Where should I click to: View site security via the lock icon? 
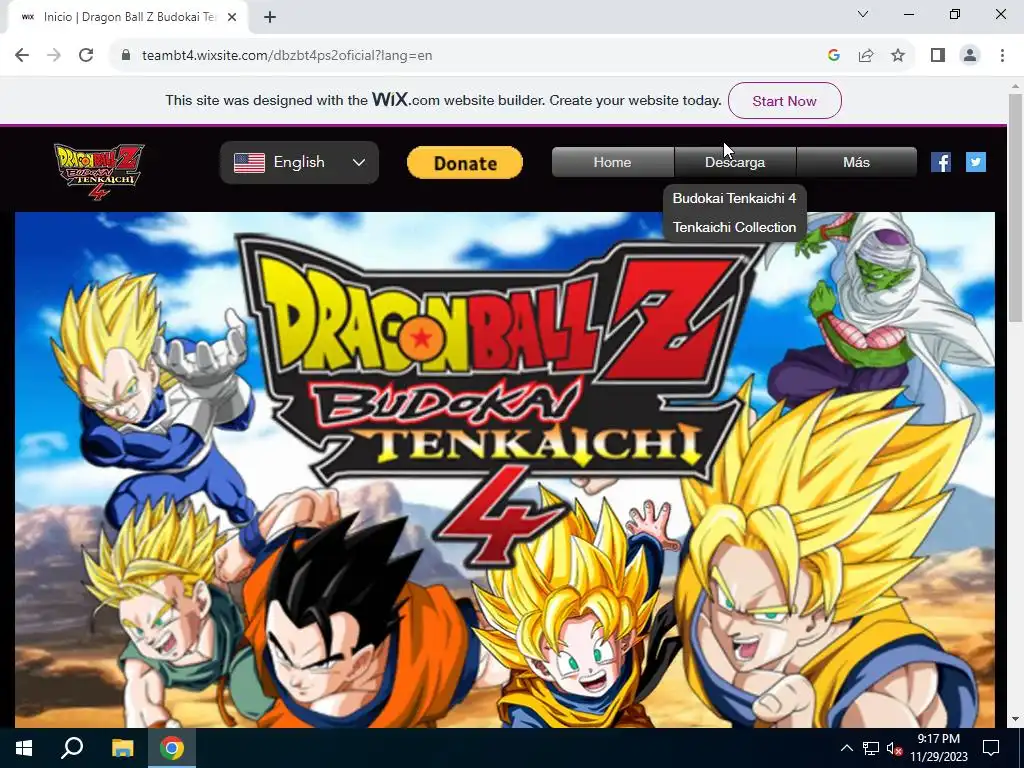tap(126, 56)
